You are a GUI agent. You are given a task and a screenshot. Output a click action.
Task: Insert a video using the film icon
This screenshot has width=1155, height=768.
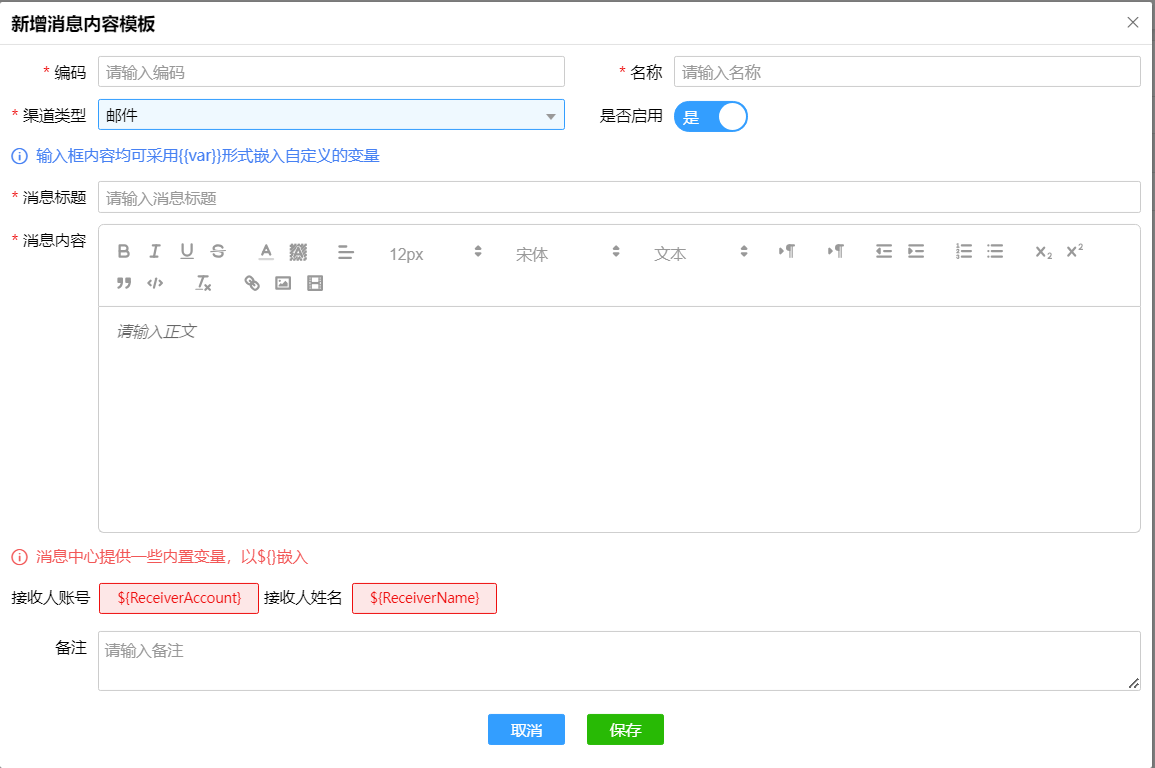(x=315, y=284)
